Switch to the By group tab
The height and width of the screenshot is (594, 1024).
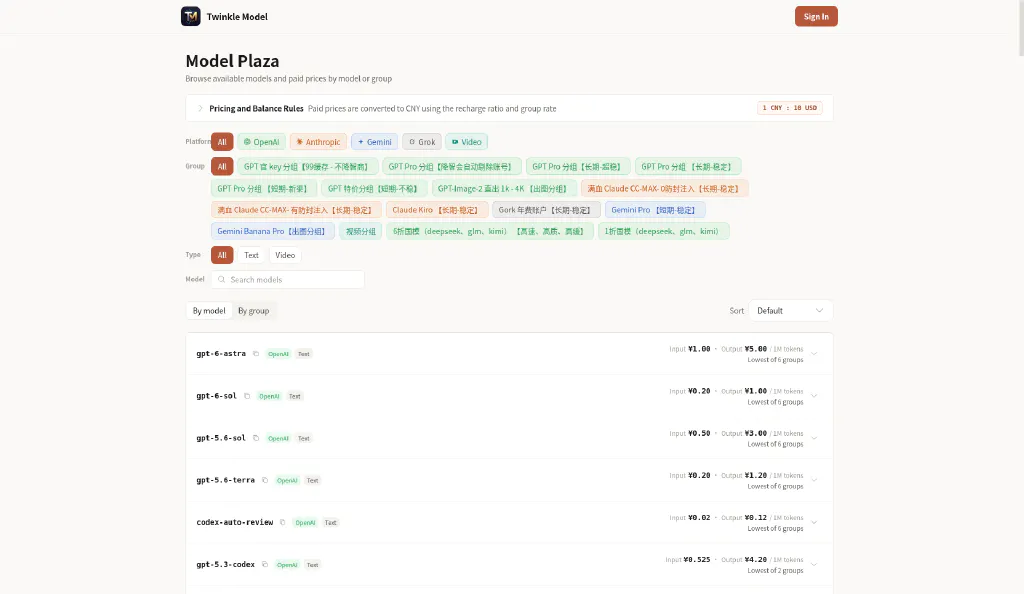253,311
